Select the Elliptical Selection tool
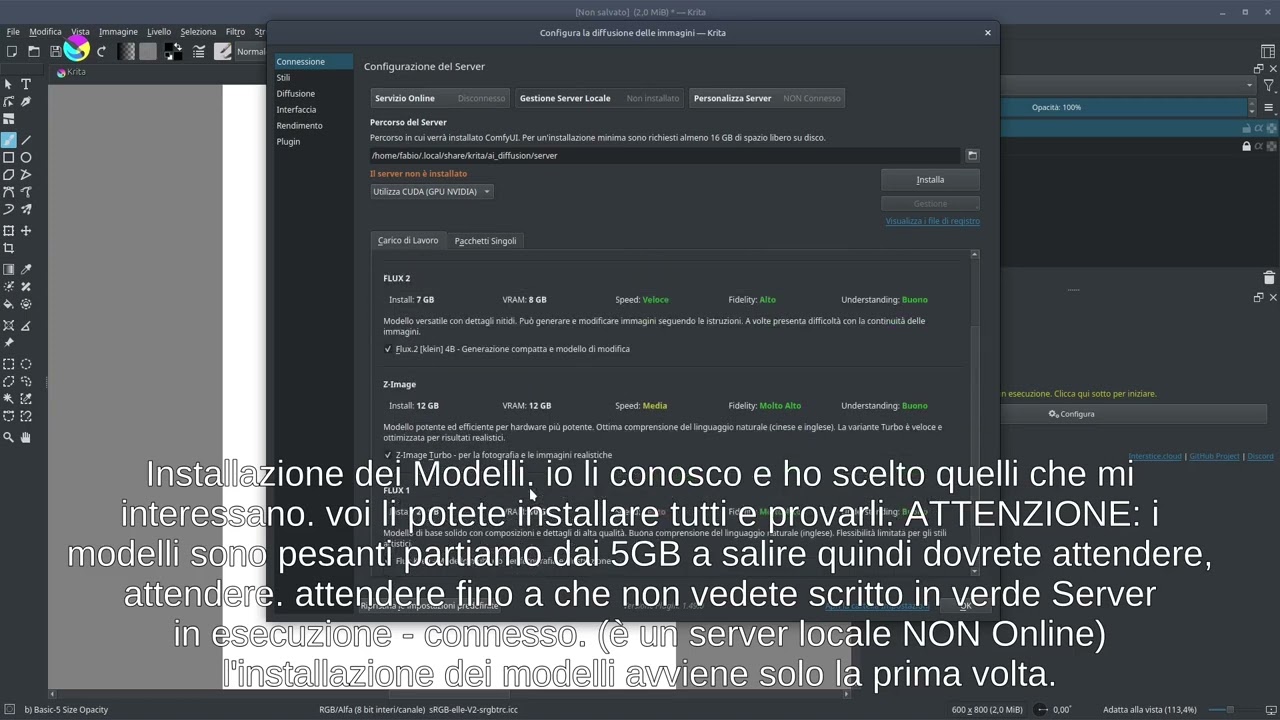This screenshot has width=1280, height=720. click(26, 364)
